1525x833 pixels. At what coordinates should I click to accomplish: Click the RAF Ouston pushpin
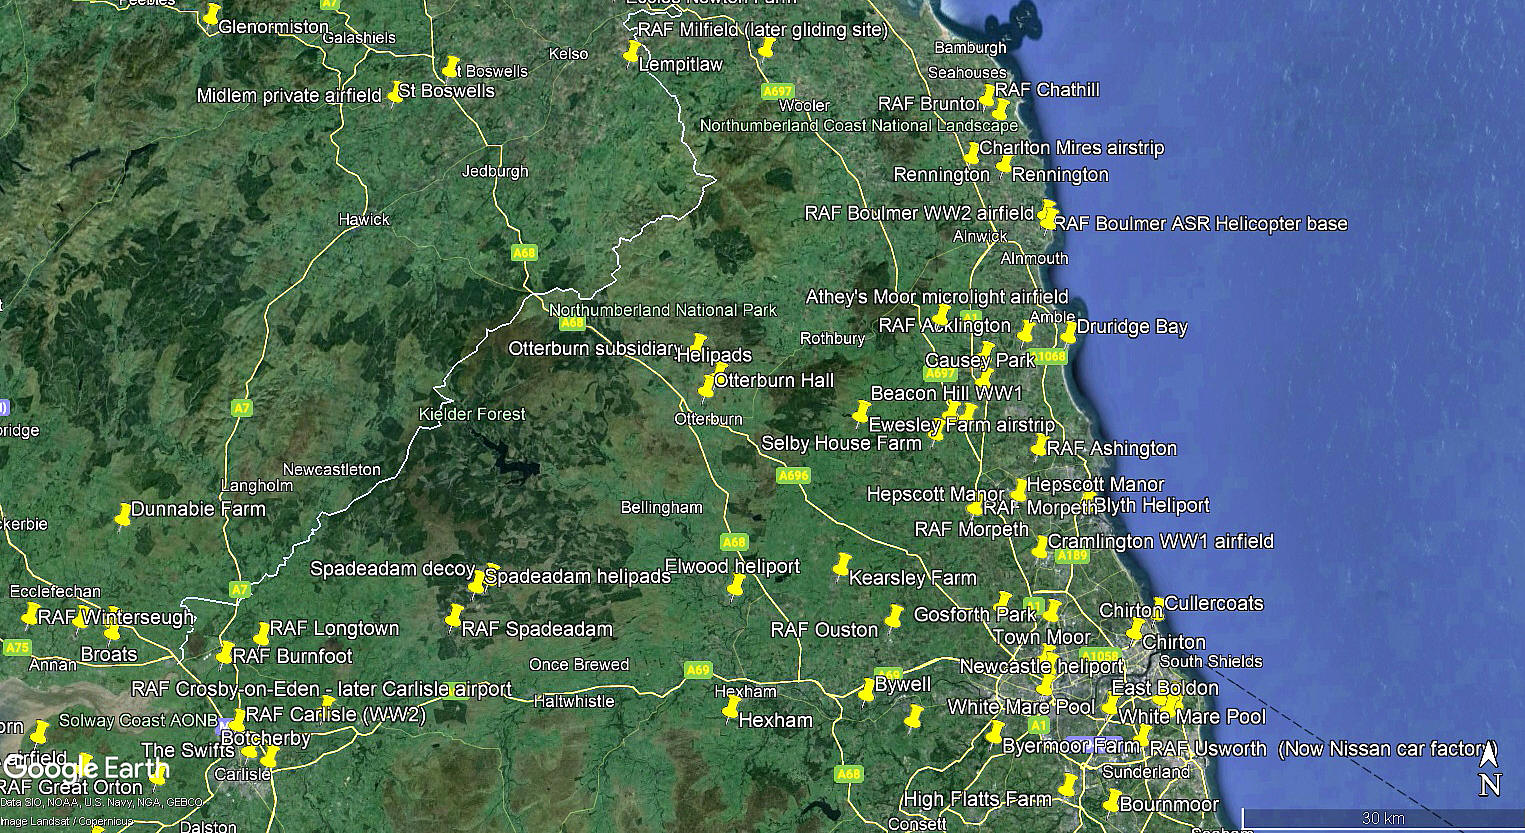(893, 617)
